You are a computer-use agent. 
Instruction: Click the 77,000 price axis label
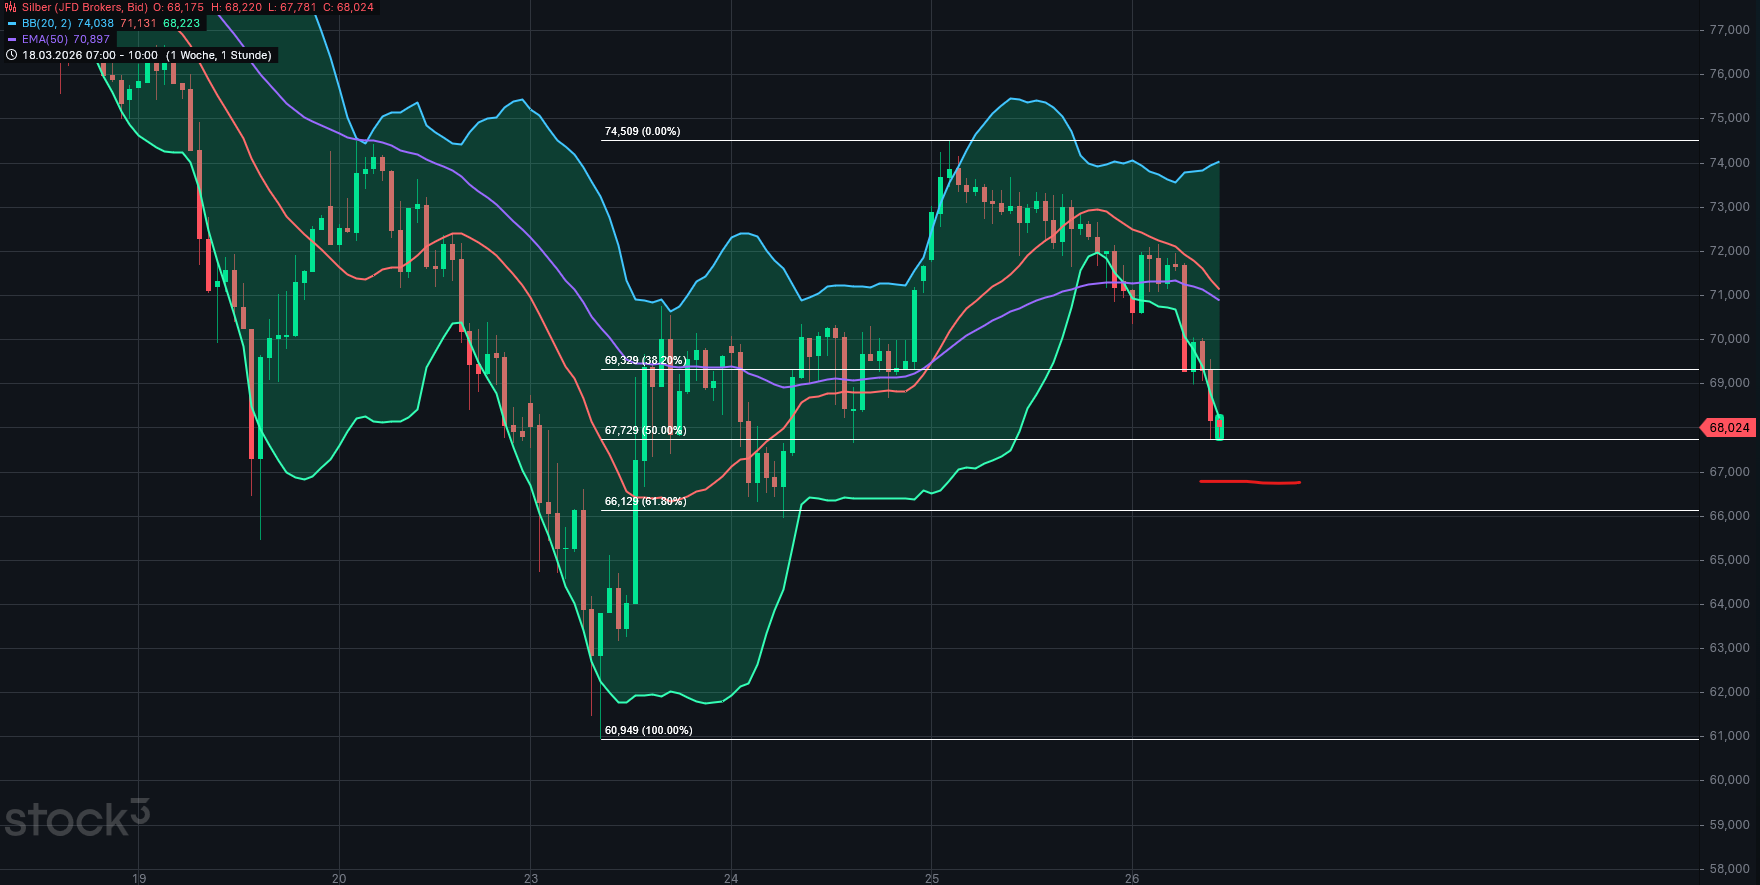1729,30
